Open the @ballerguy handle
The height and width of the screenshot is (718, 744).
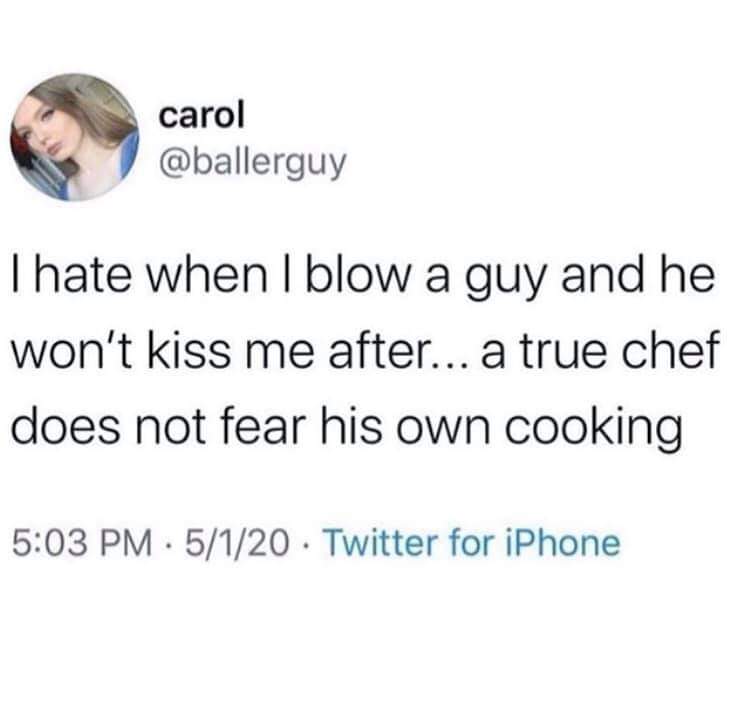point(253,164)
